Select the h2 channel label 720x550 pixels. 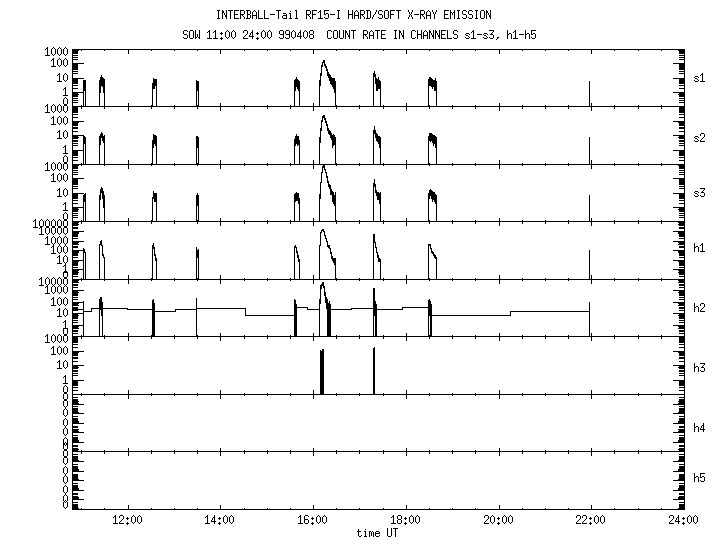[x=699, y=308]
